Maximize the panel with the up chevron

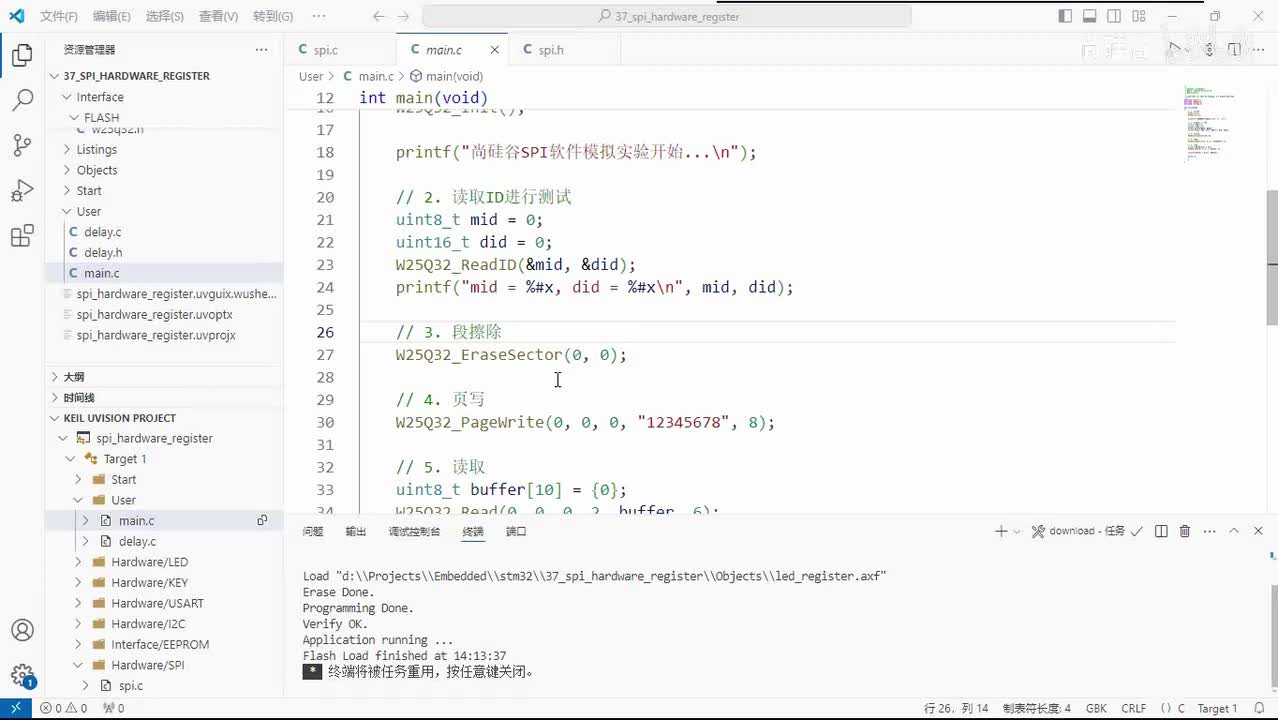(x=1234, y=531)
